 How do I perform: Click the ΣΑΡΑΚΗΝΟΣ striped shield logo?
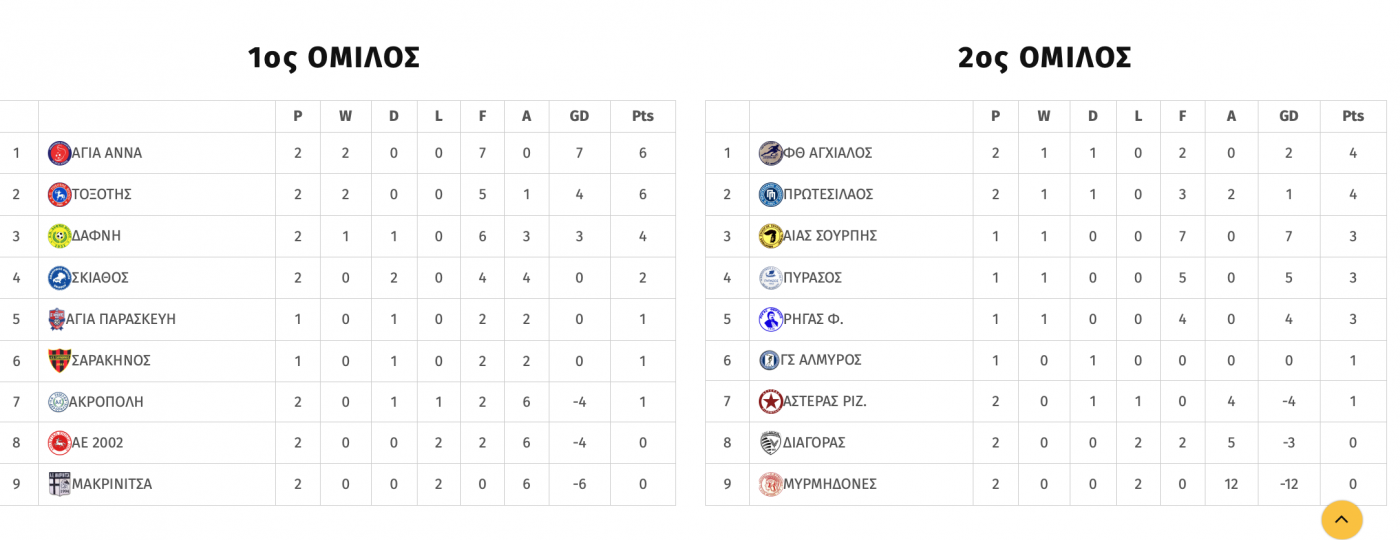59,360
